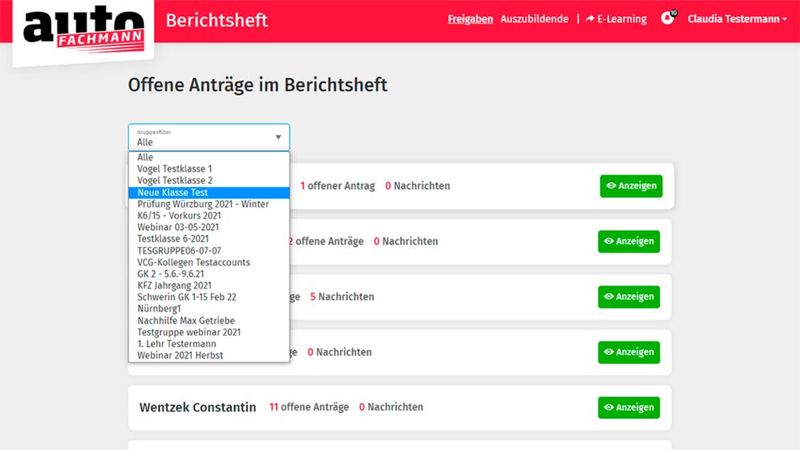Click Anzeigen button for Wentzek Constantin
The image size is (800, 450).
coord(629,407)
